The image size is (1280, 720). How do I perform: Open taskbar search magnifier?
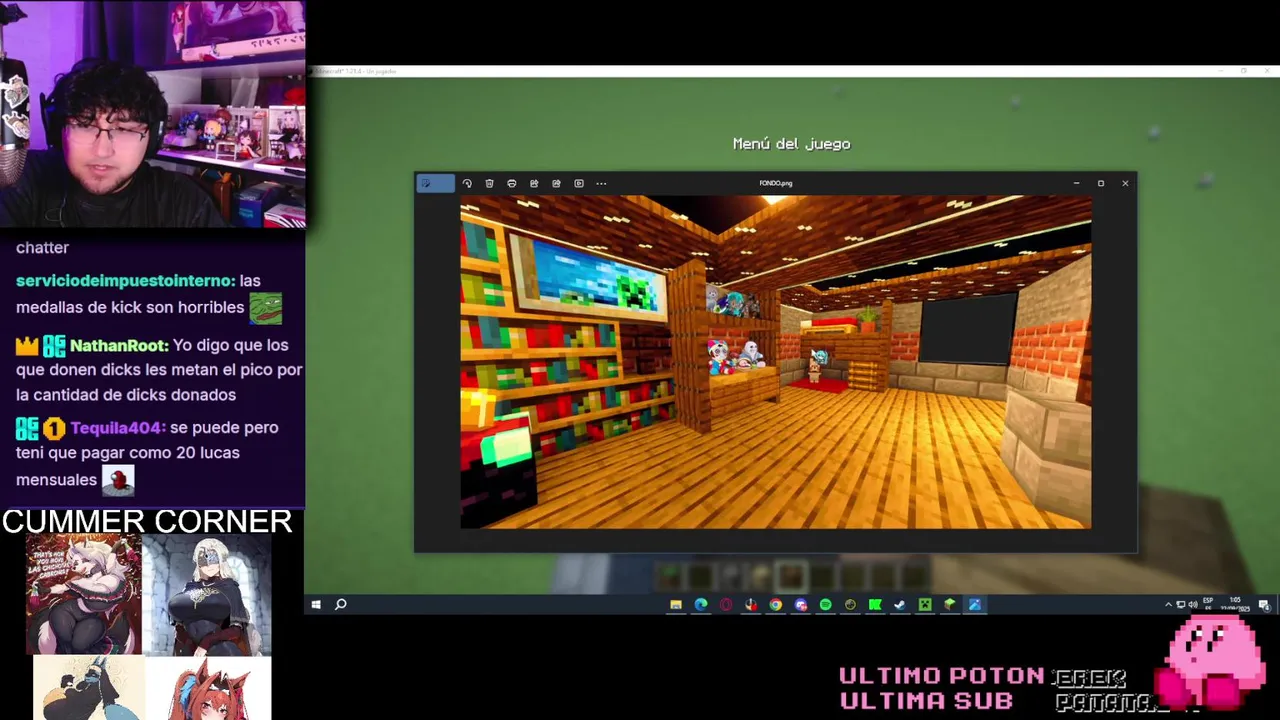click(x=340, y=604)
